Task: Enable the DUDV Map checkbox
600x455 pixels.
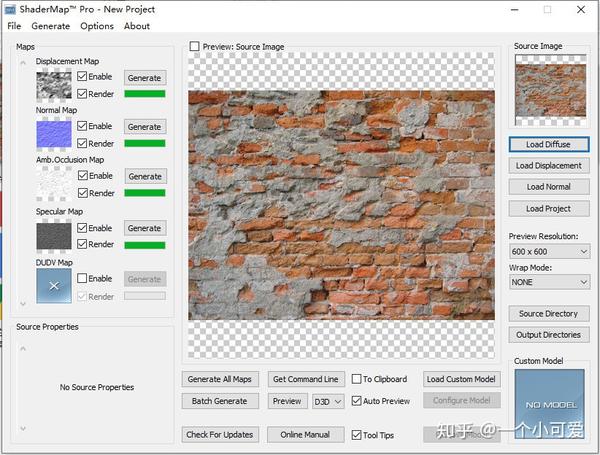Action: 82,278
